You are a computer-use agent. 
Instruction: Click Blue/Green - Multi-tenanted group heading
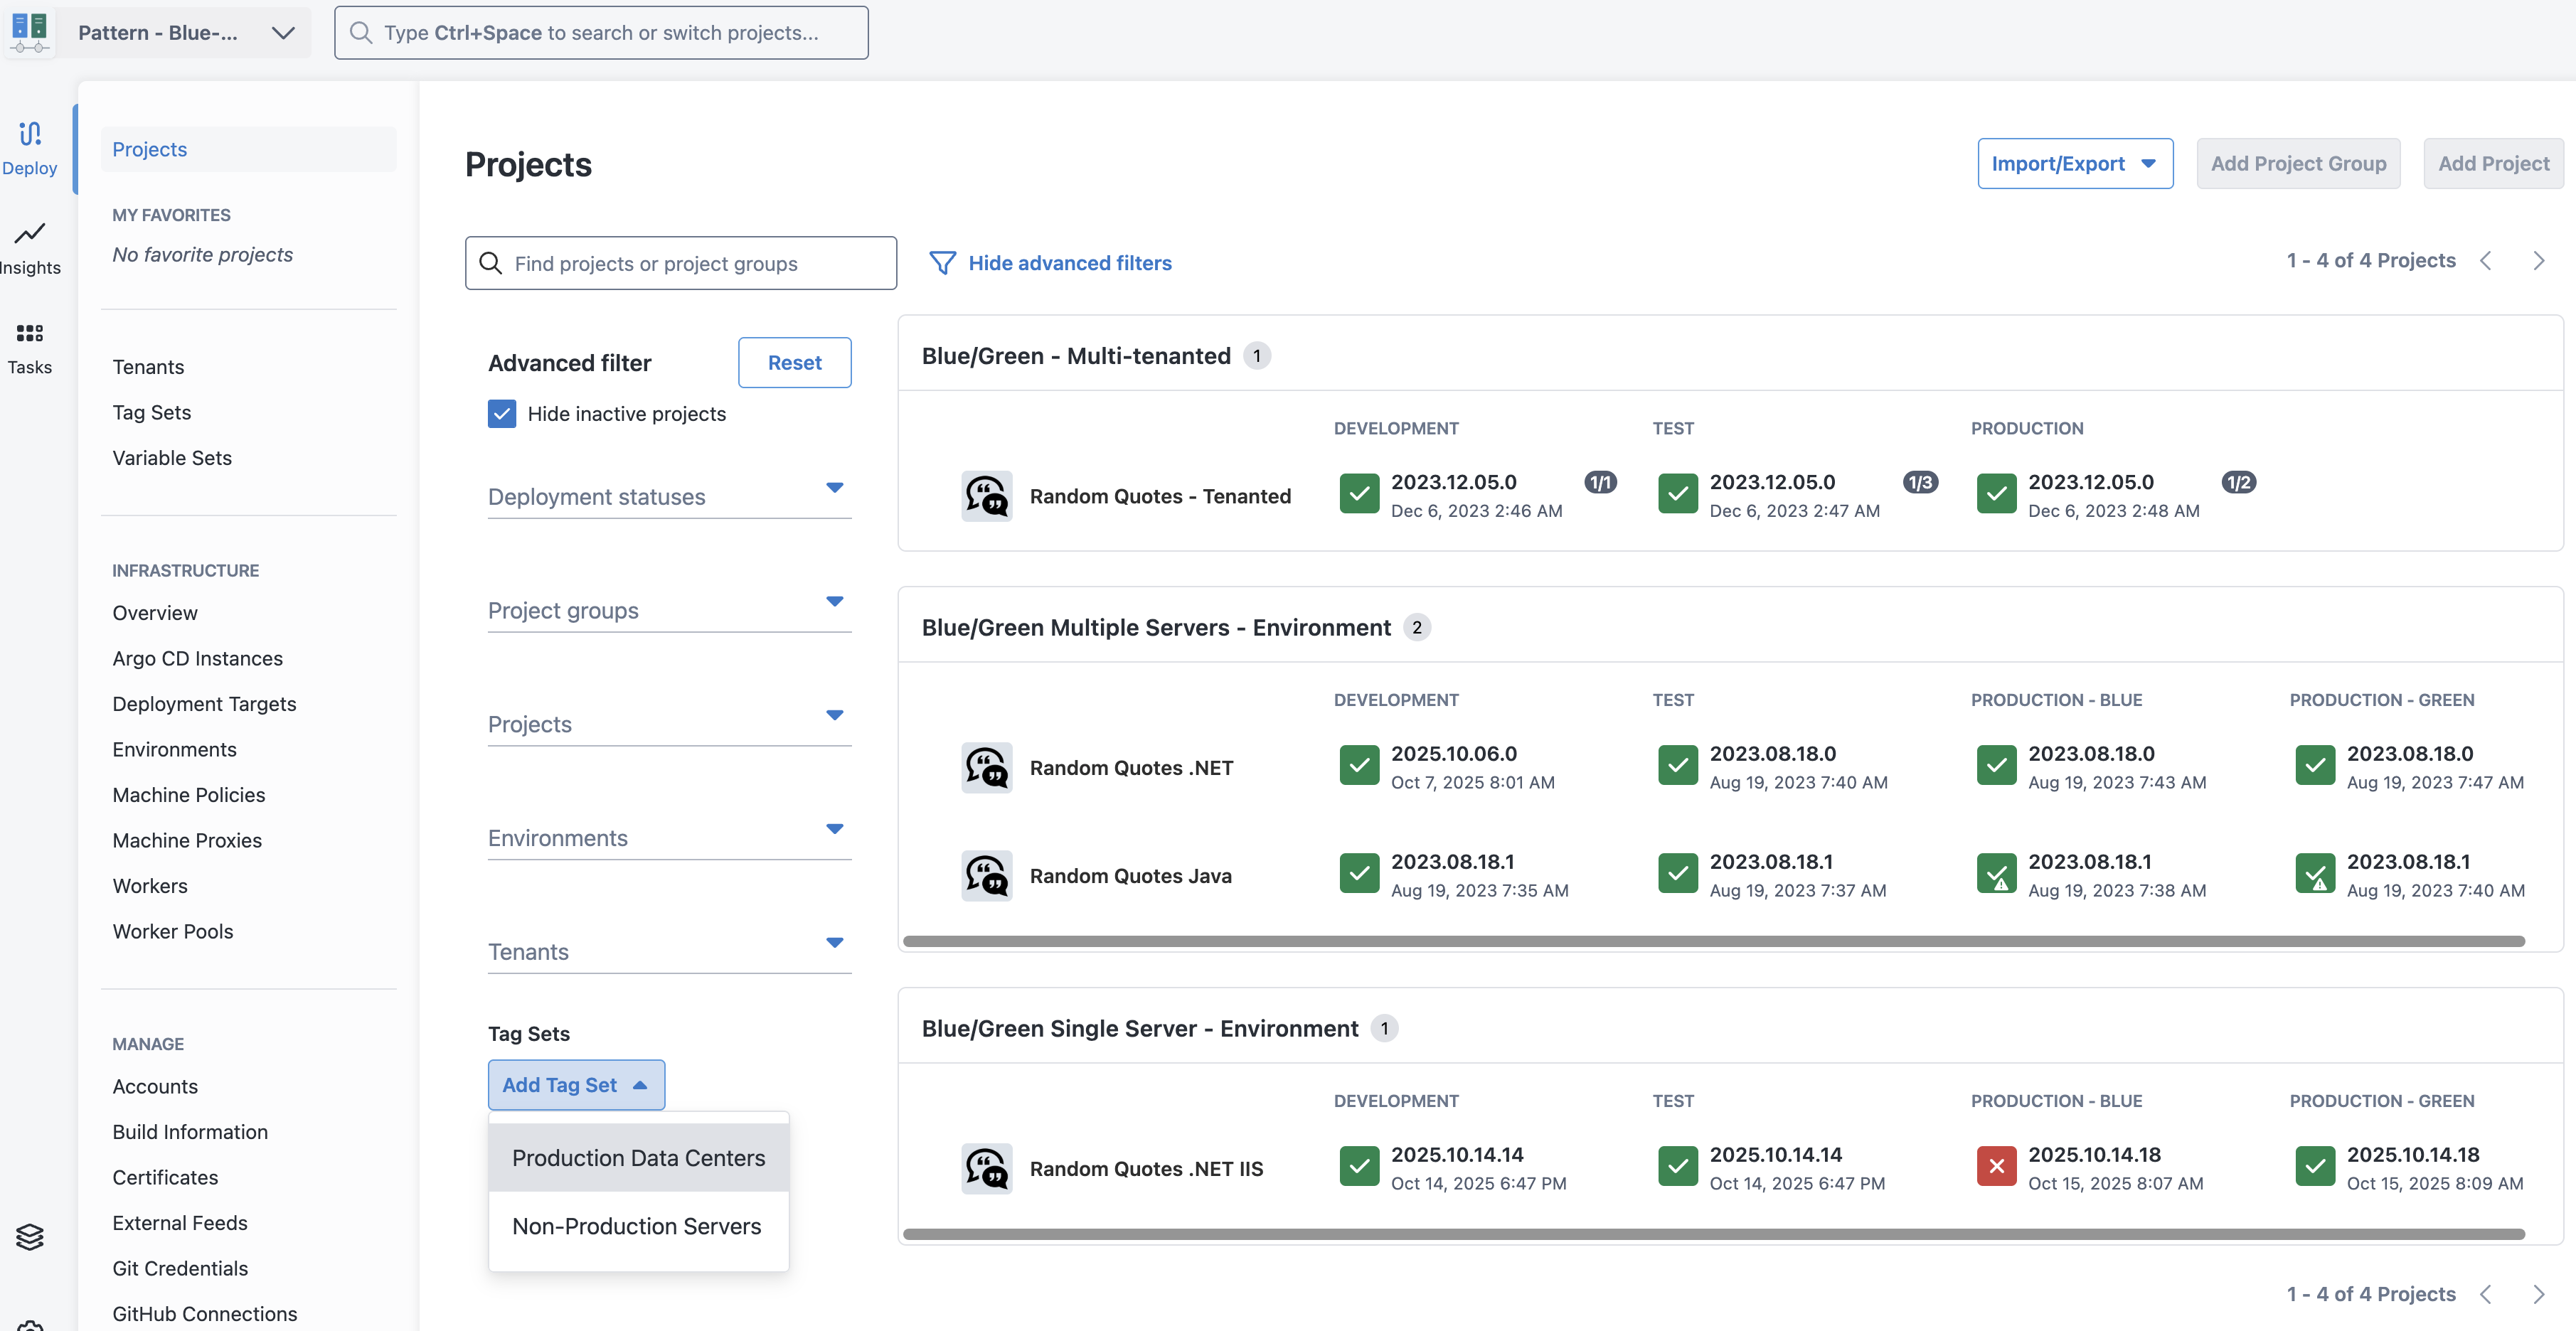coord(1076,356)
